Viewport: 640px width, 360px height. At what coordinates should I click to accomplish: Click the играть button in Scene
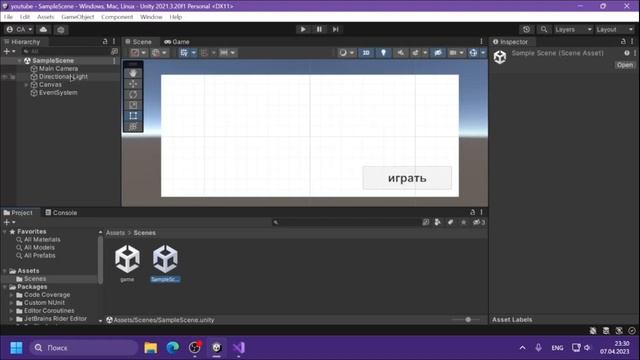(407, 178)
